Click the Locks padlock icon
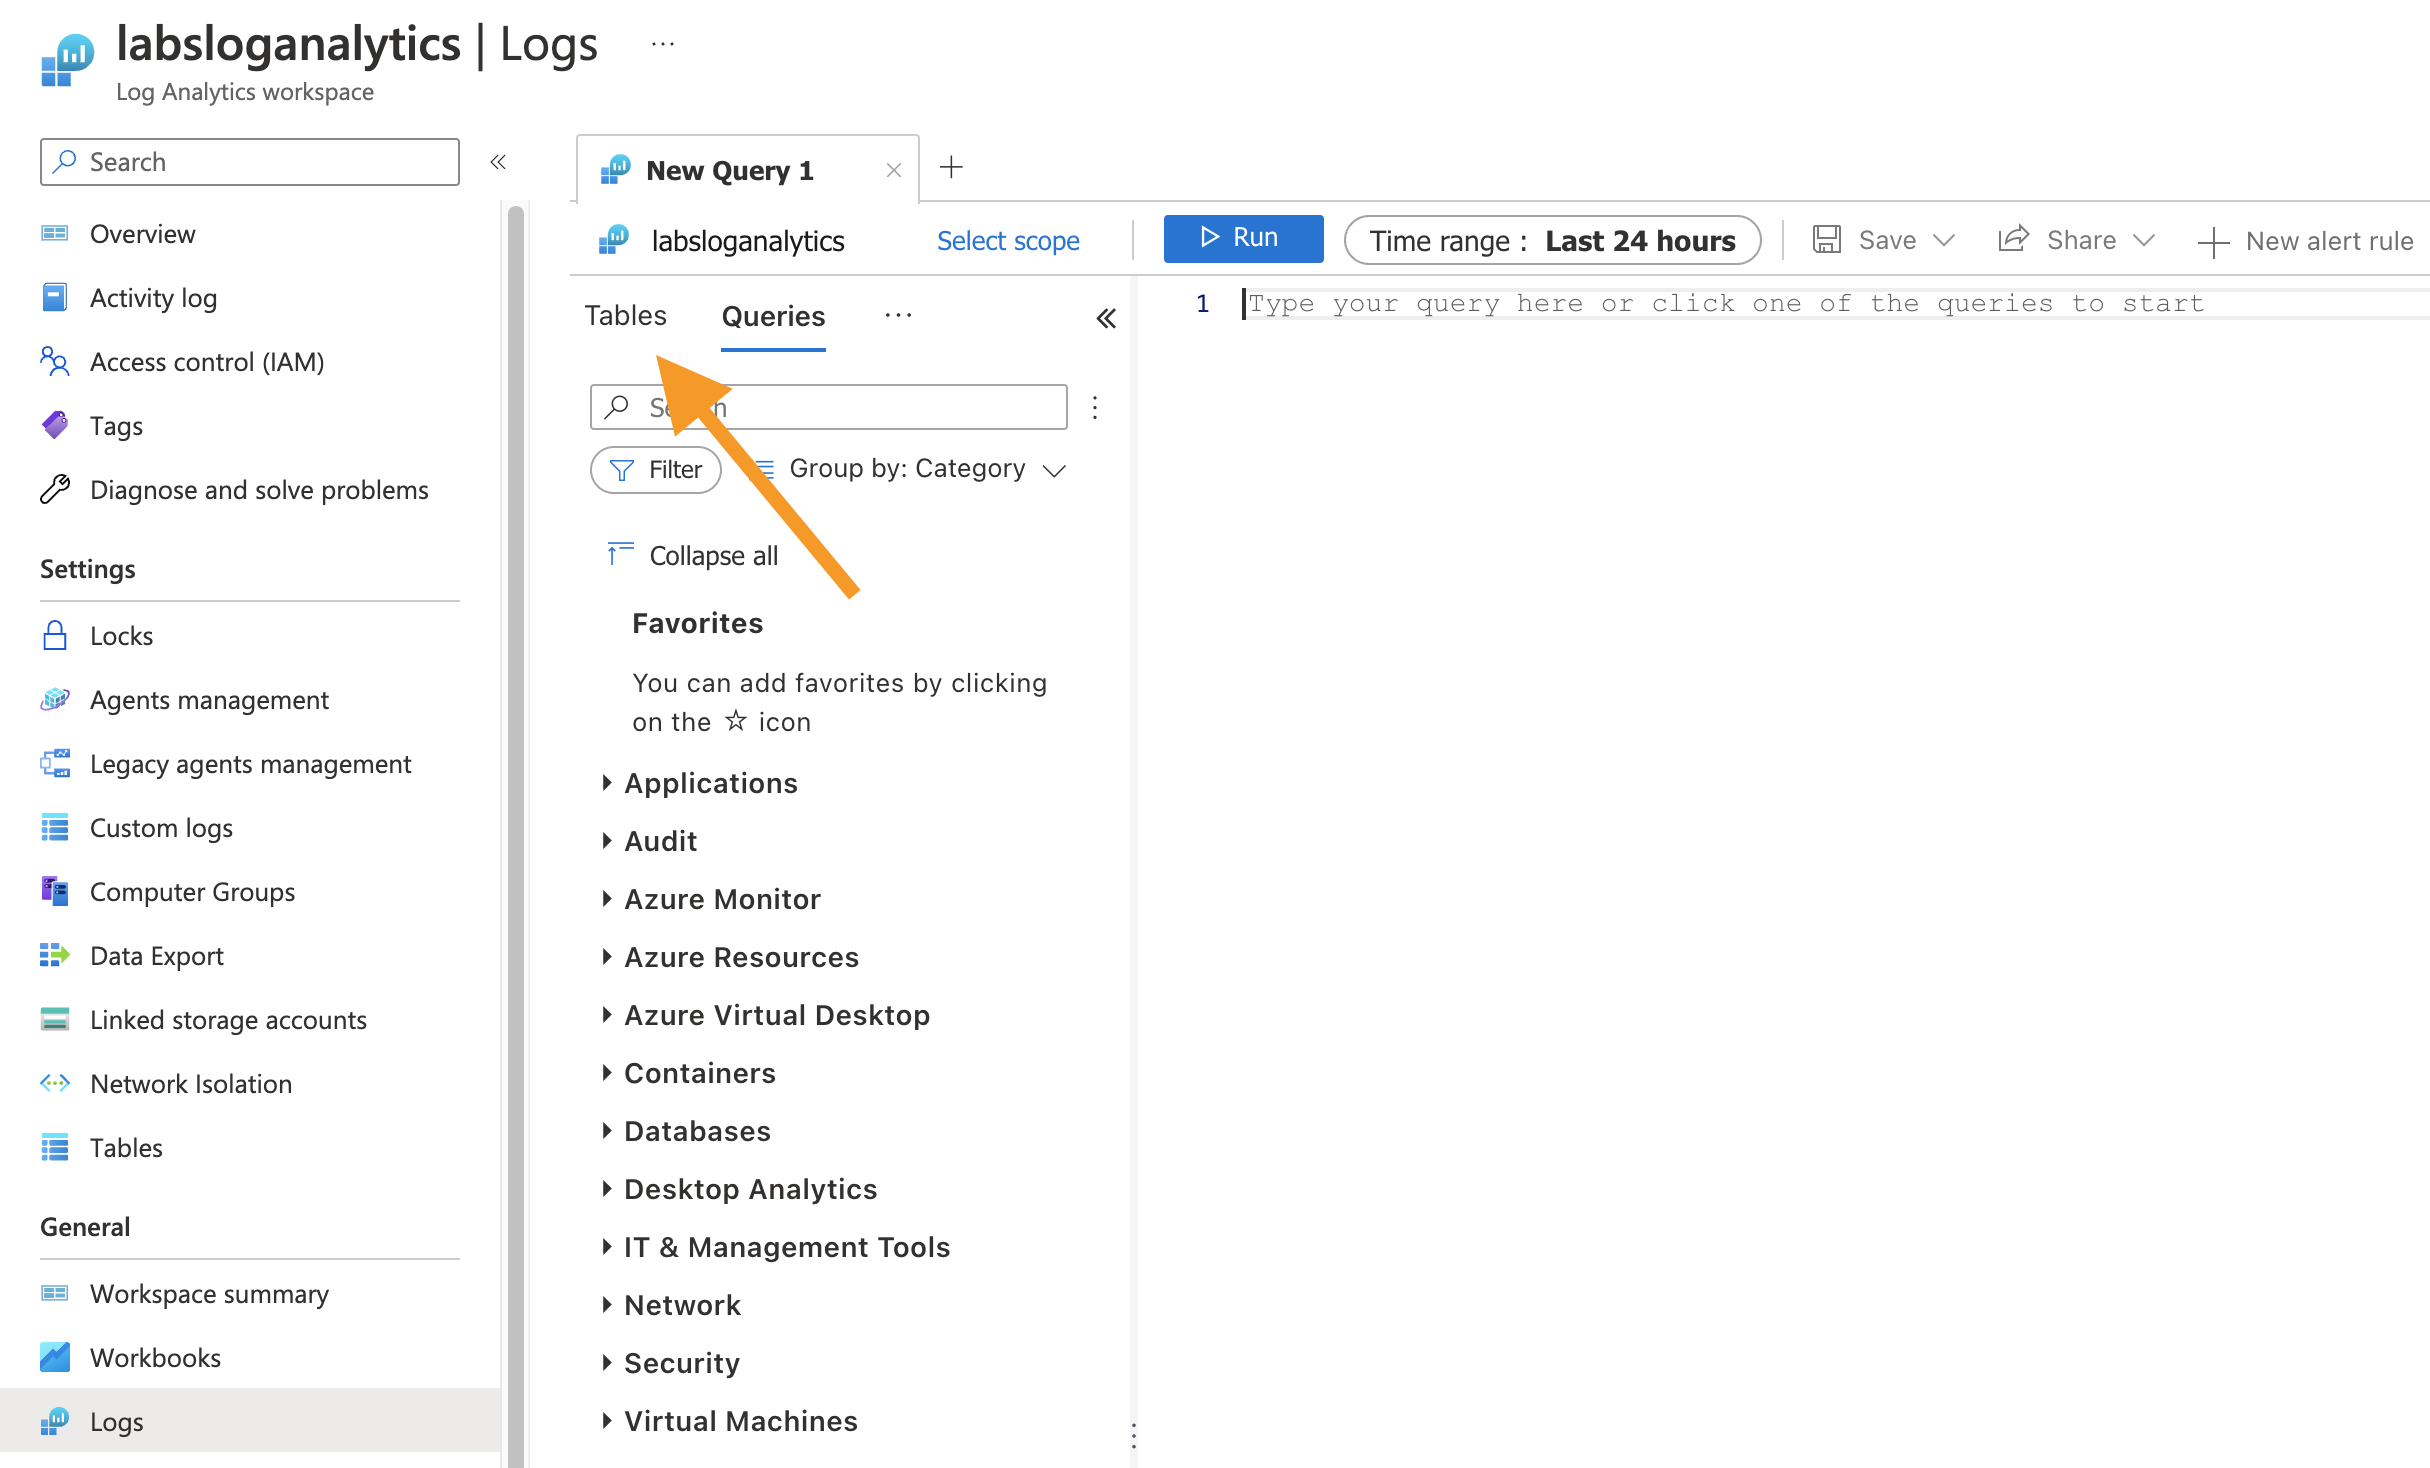Image resolution: width=2430 pixels, height=1468 pixels. tap(54, 636)
